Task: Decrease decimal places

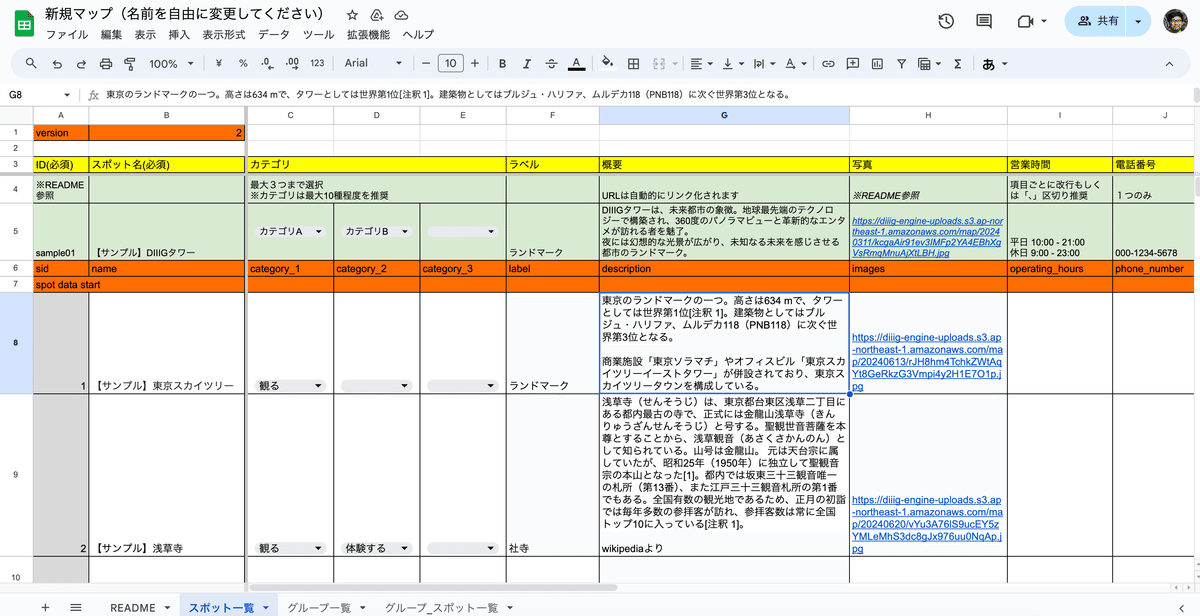Action: [x=267, y=63]
